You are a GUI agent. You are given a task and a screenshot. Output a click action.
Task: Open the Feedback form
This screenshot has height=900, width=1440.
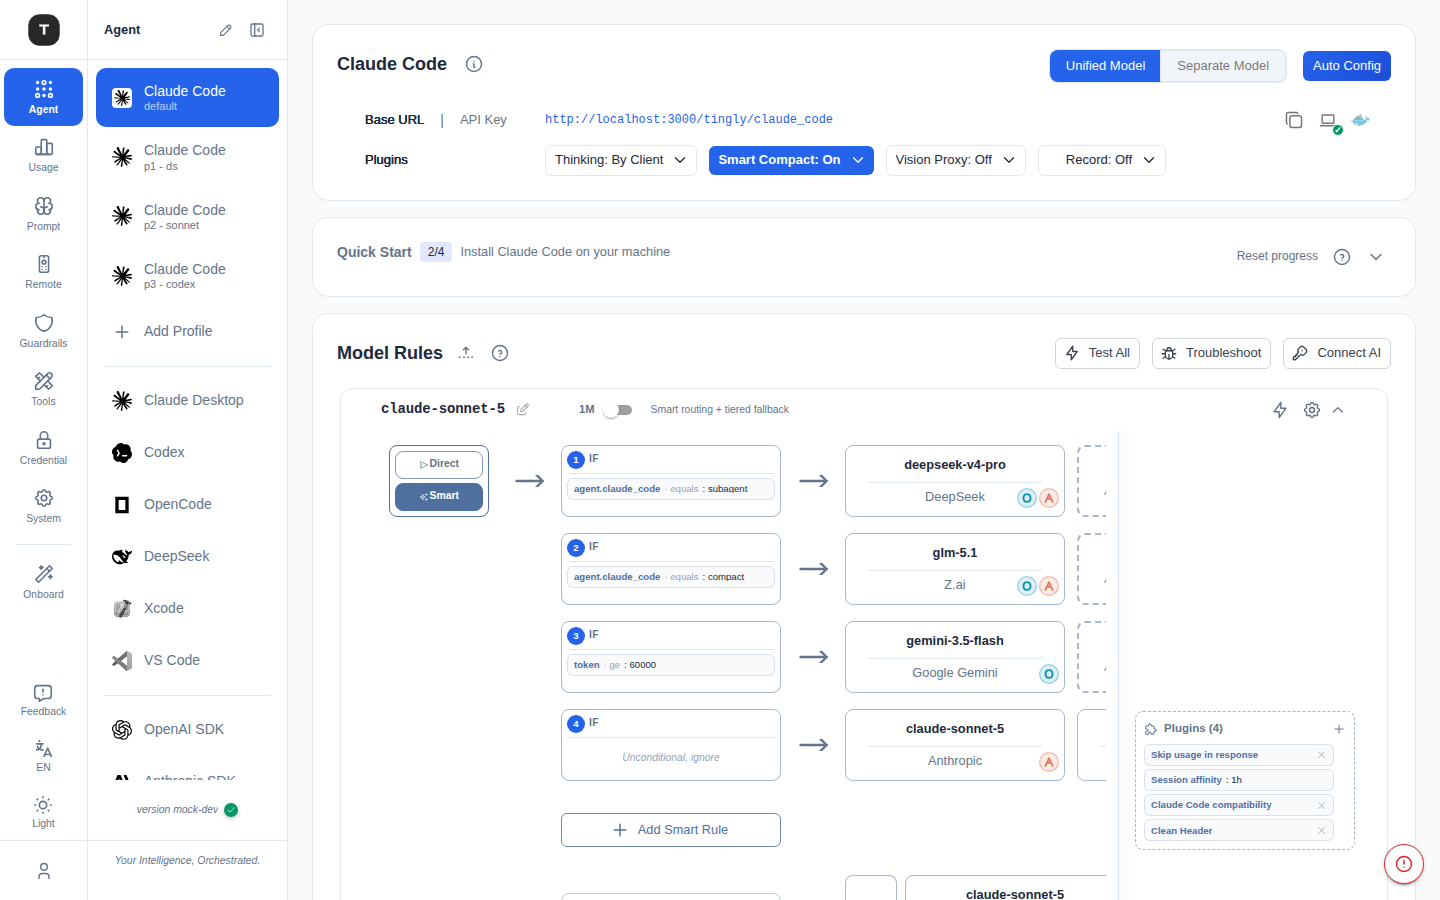tap(43, 700)
